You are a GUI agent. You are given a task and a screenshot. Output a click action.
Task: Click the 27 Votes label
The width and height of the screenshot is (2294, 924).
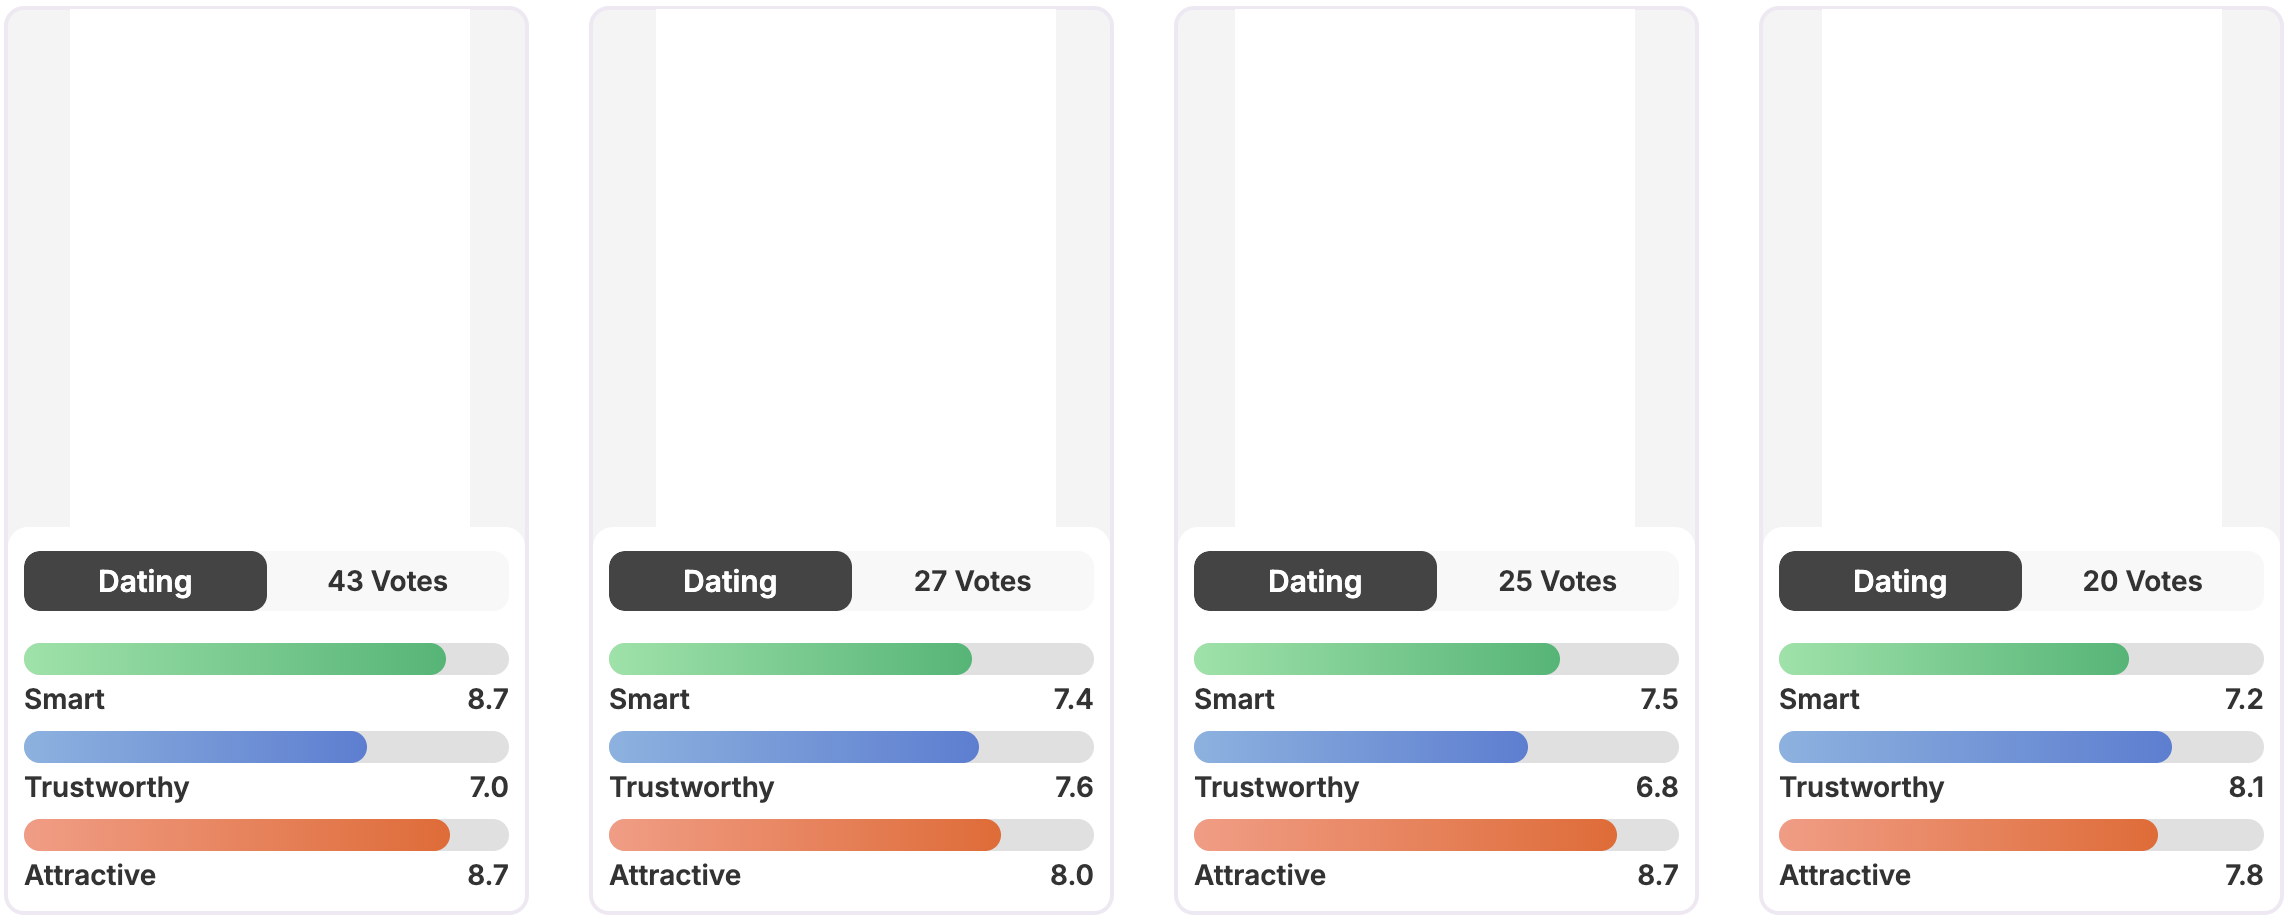click(972, 581)
